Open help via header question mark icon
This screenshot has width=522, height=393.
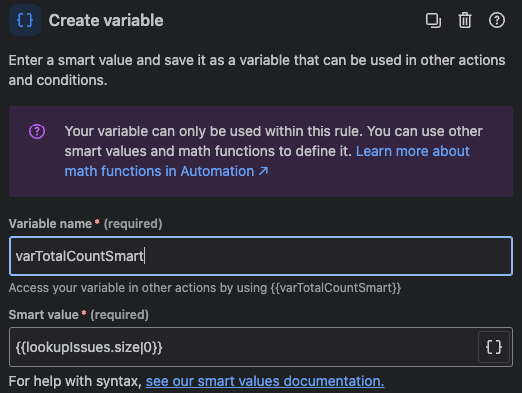[497, 20]
